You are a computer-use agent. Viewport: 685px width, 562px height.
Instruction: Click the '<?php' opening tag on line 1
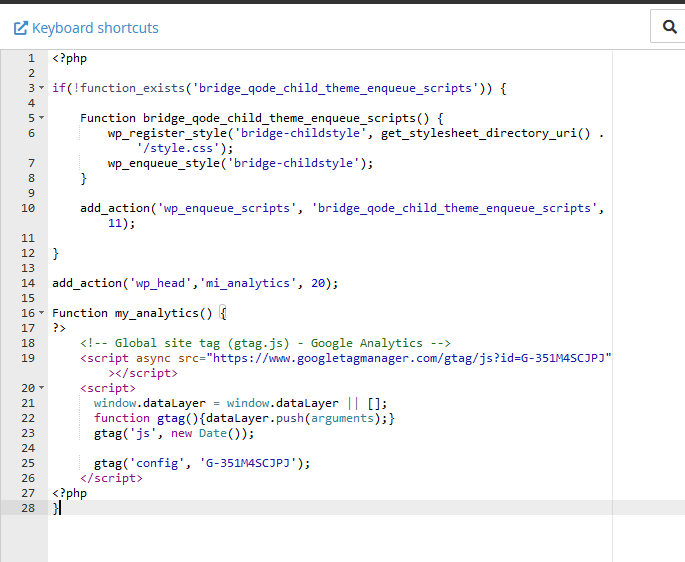(x=69, y=58)
